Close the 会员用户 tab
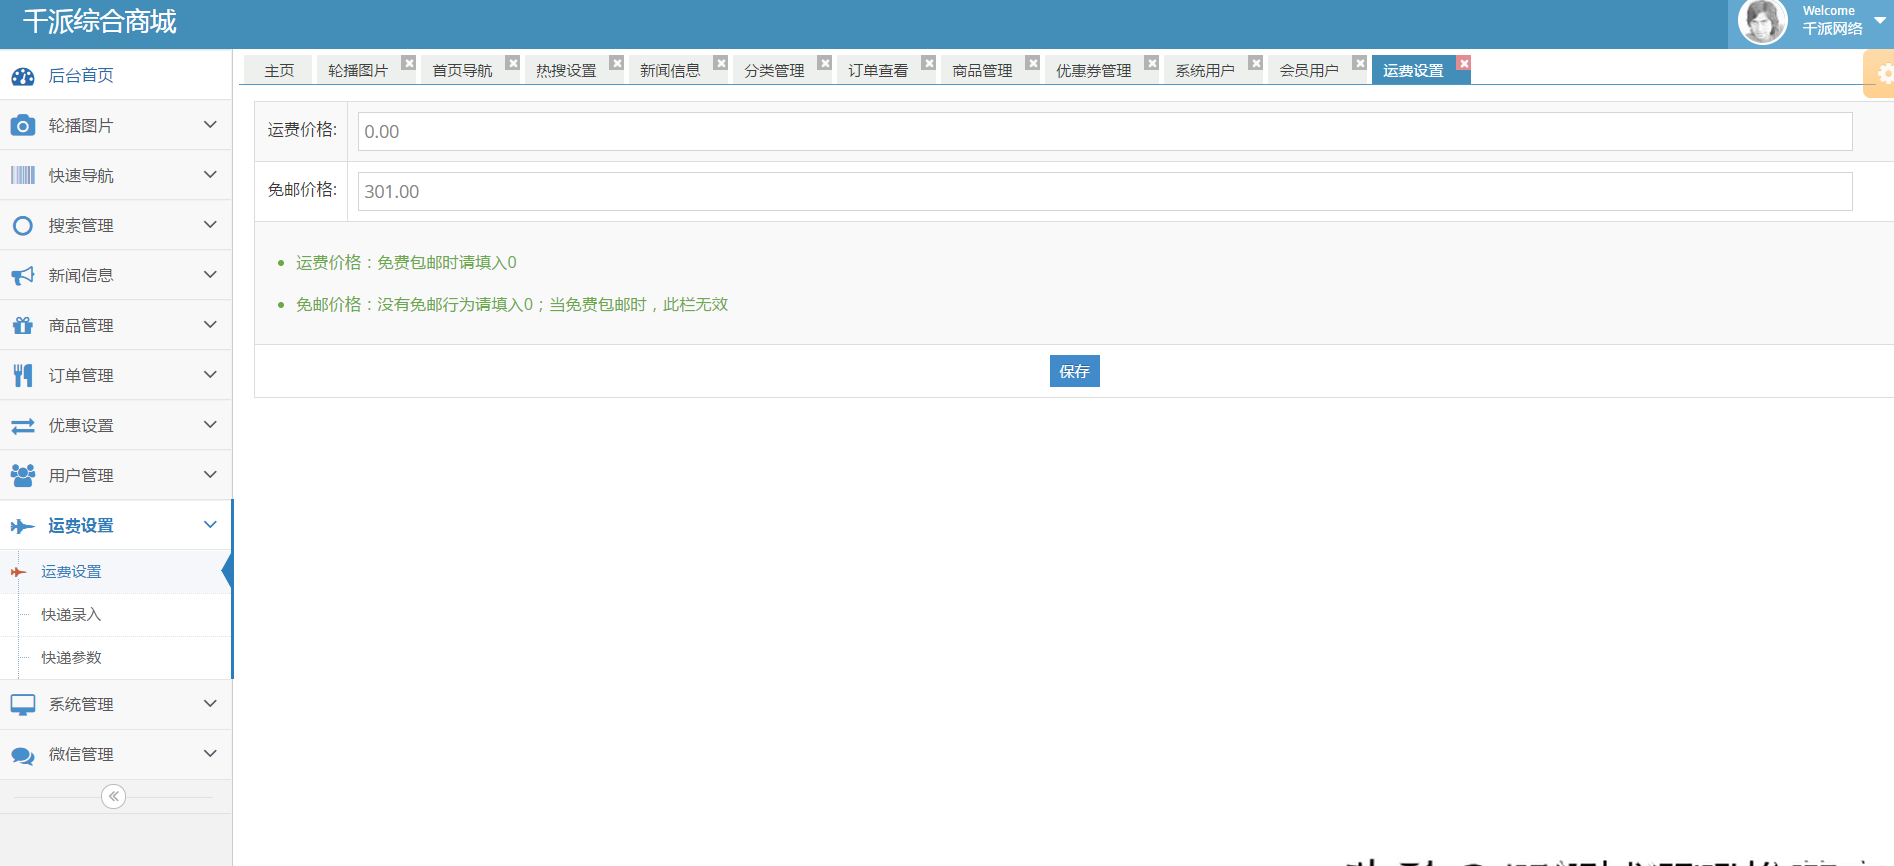 [1360, 63]
